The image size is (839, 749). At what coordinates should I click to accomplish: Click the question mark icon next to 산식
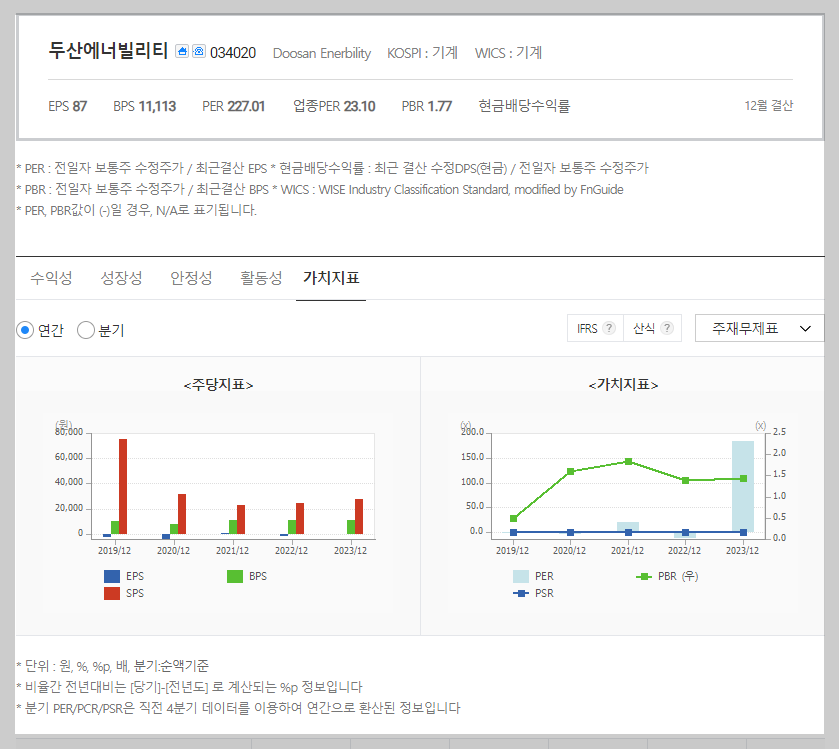[x=667, y=328]
